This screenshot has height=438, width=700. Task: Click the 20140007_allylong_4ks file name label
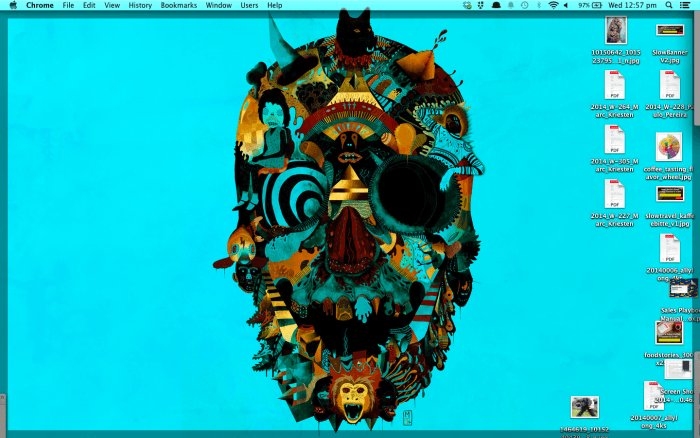point(654,422)
